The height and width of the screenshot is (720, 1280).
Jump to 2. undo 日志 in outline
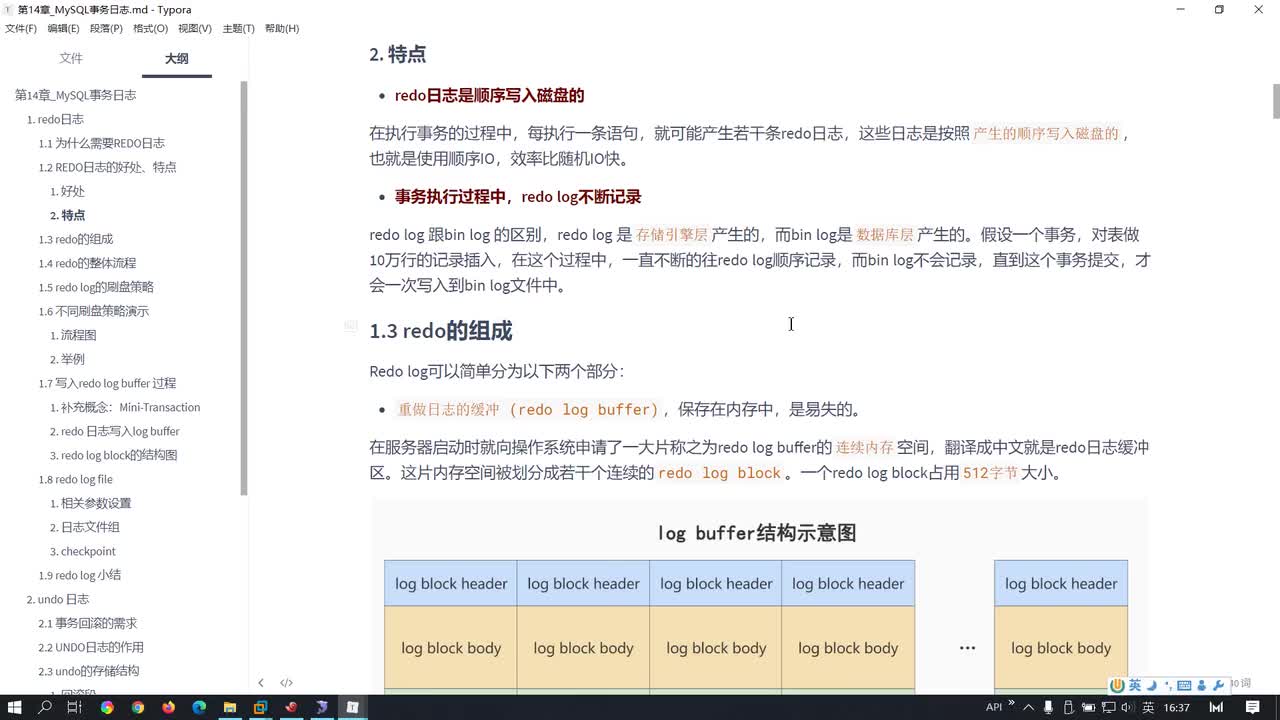[x=58, y=599]
